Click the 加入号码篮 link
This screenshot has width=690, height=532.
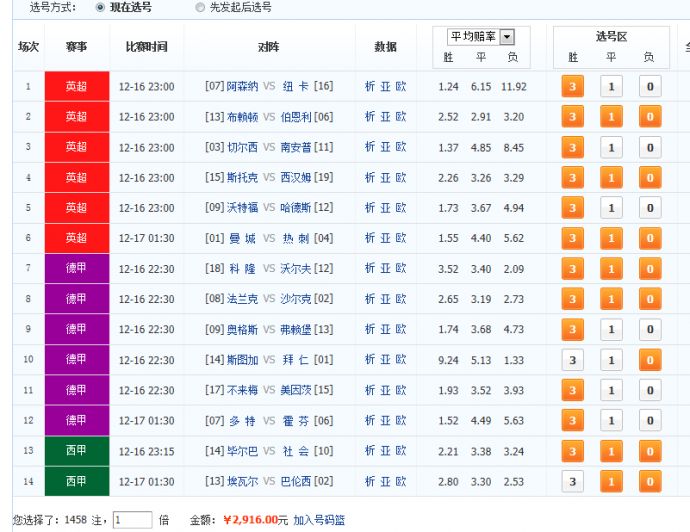coord(319,520)
